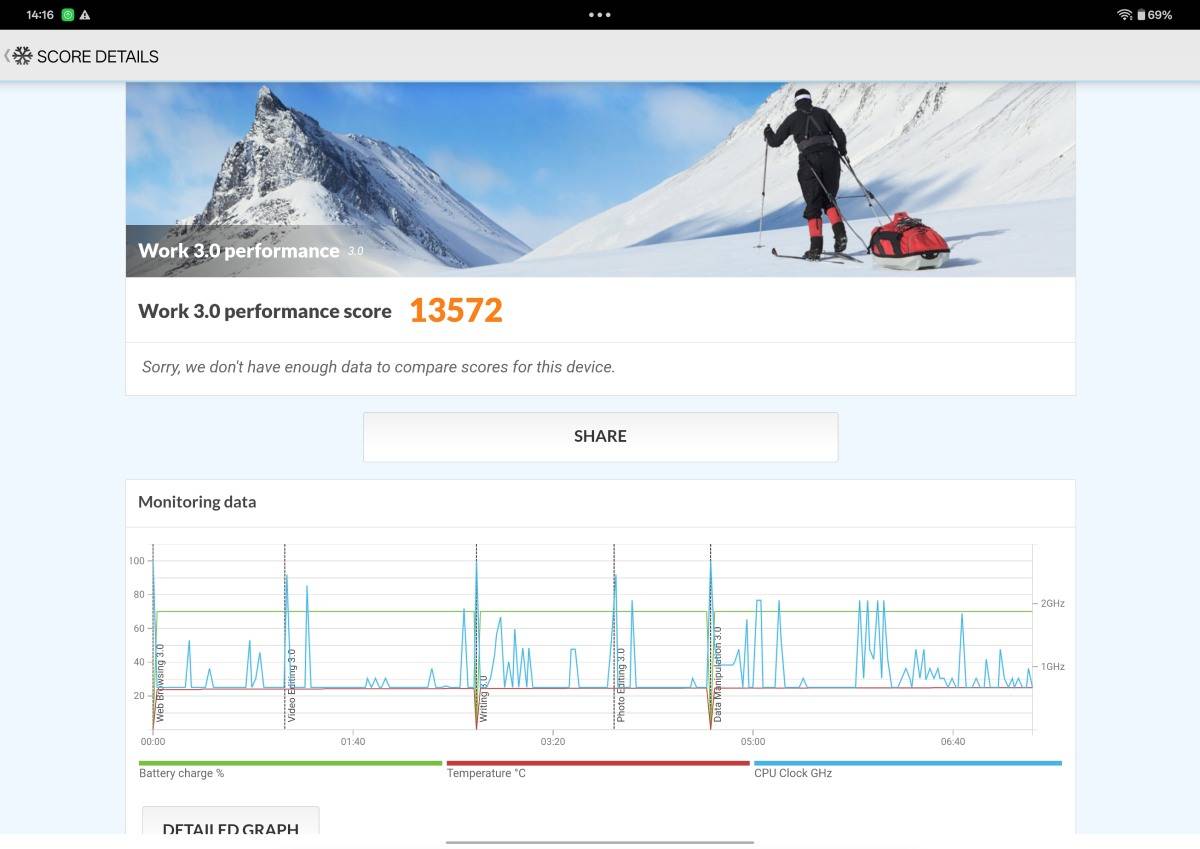The image size is (1200, 849).
Task: Tap the bottom navigation gesture handle
Action: click(x=600, y=842)
